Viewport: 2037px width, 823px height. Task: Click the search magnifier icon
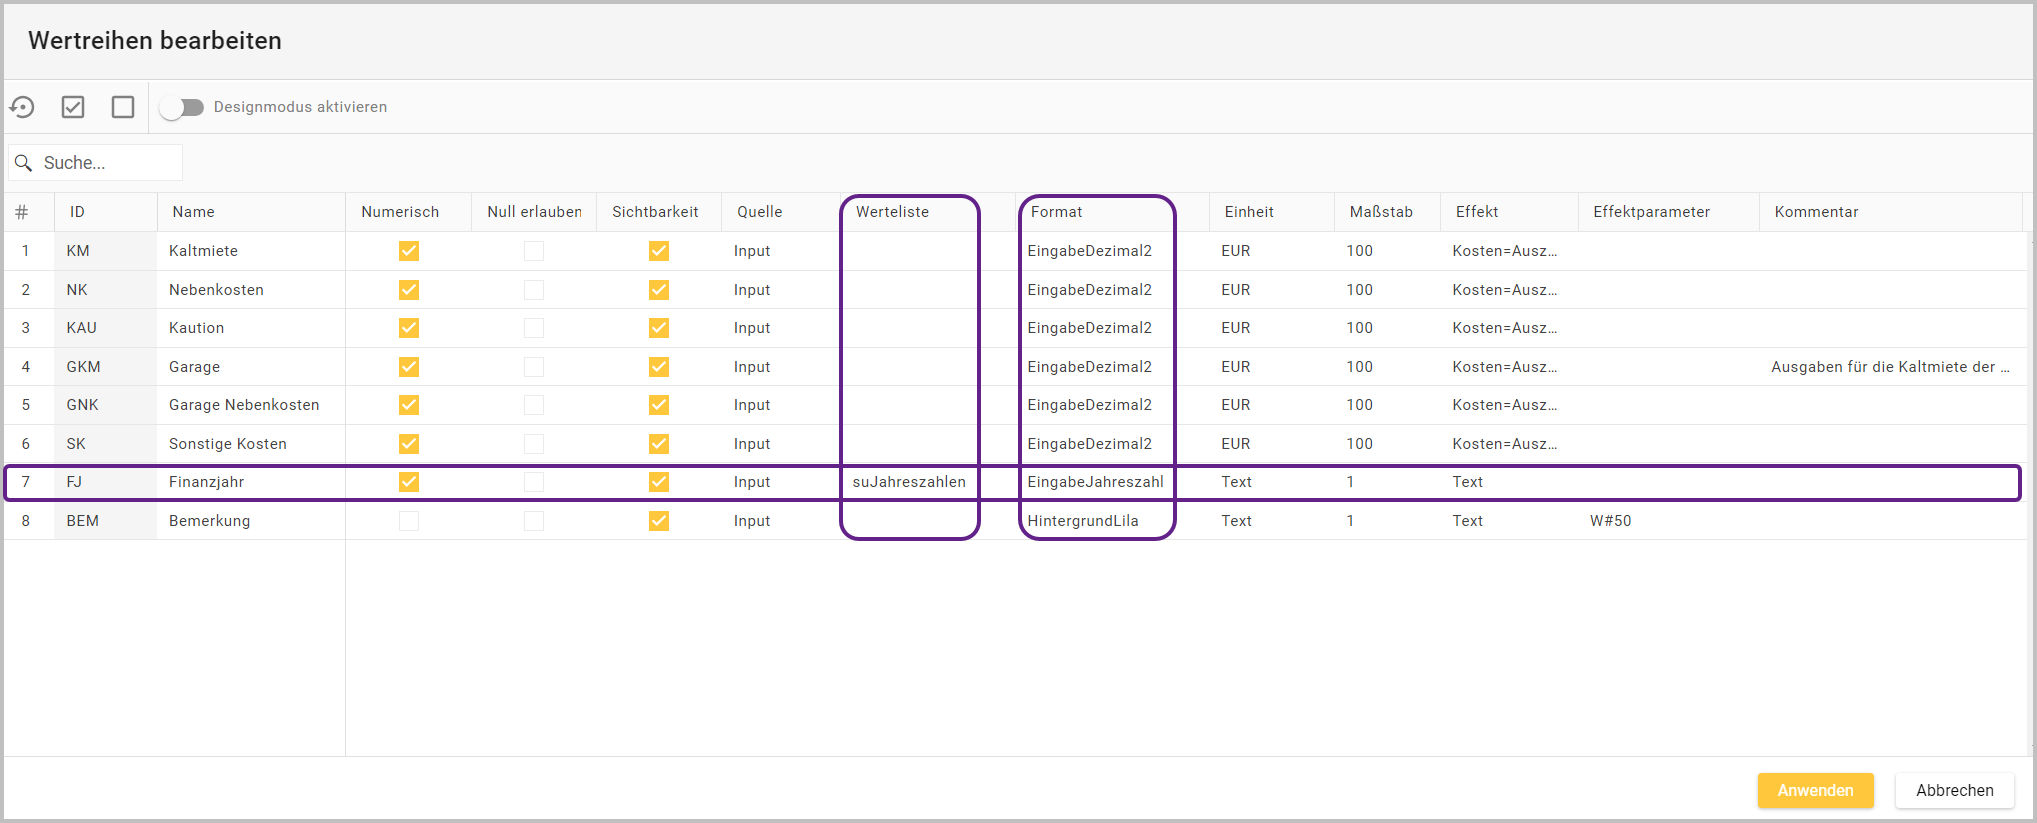pyautogui.click(x=24, y=163)
